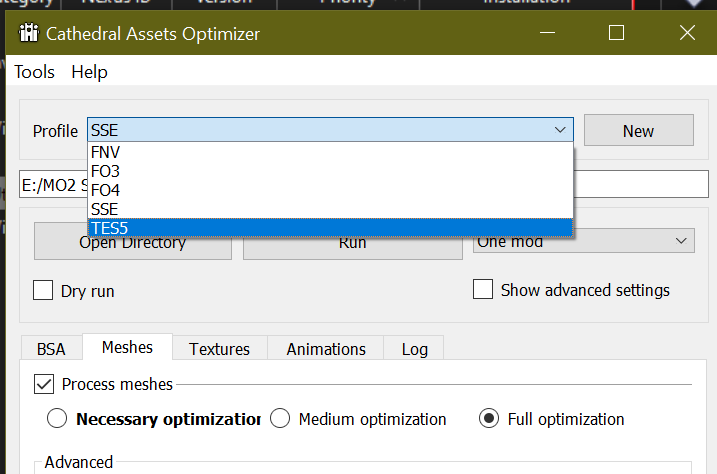Viewport: 717px width, 474px height.
Task: Select FO3 from the profile list
Action: coord(330,171)
